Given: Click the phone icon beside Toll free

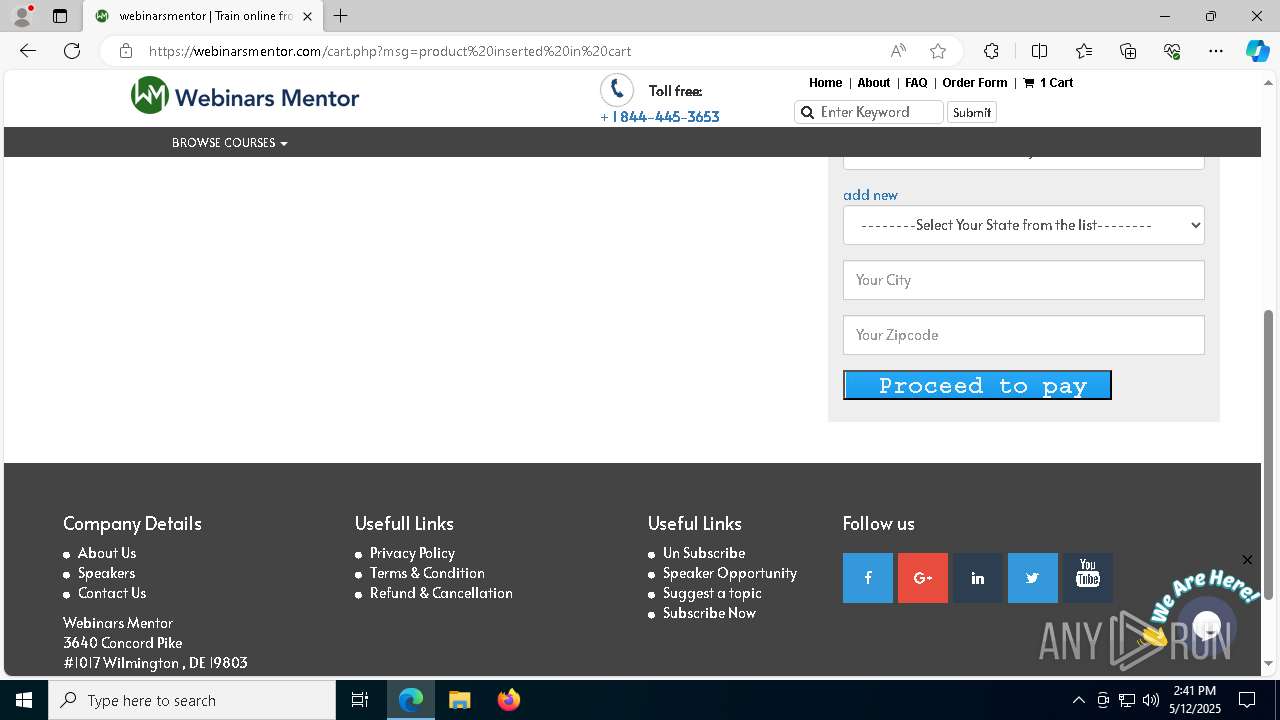Looking at the screenshot, I should click(x=617, y=90).
